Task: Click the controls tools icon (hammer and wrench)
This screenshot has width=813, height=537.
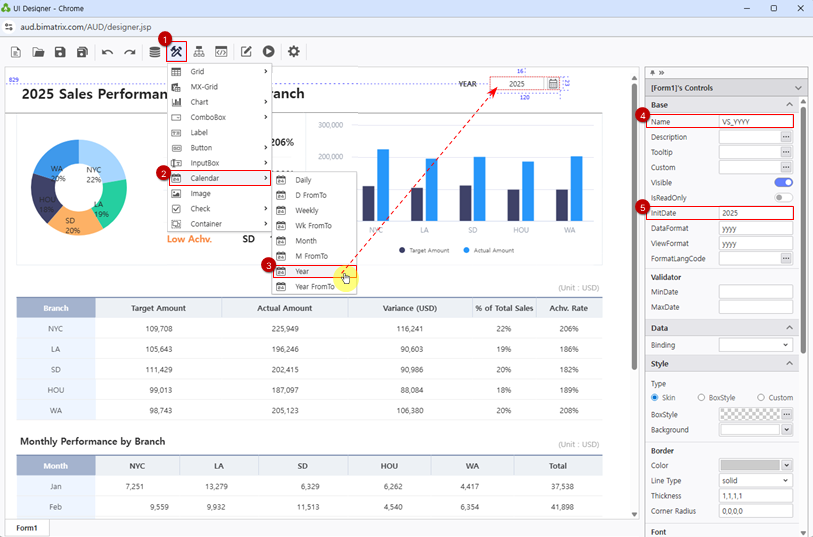Action: click(x=177, y=52)
